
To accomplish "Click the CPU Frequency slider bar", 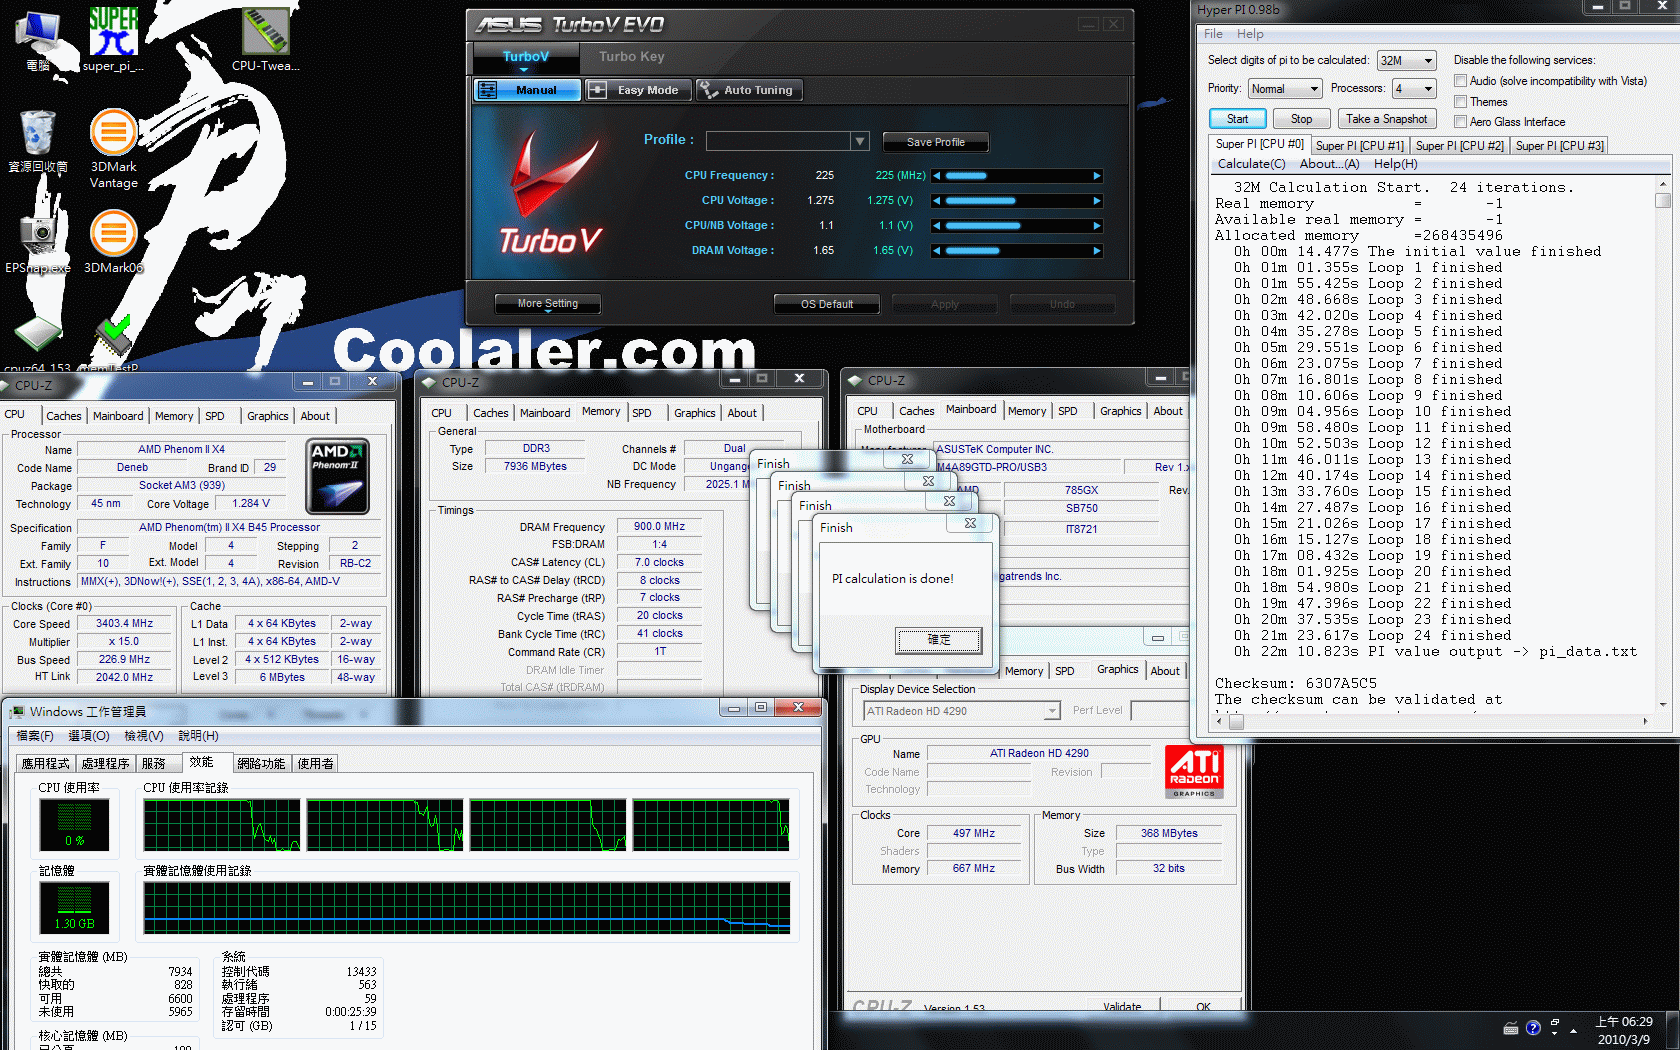I will [1017, 176].
